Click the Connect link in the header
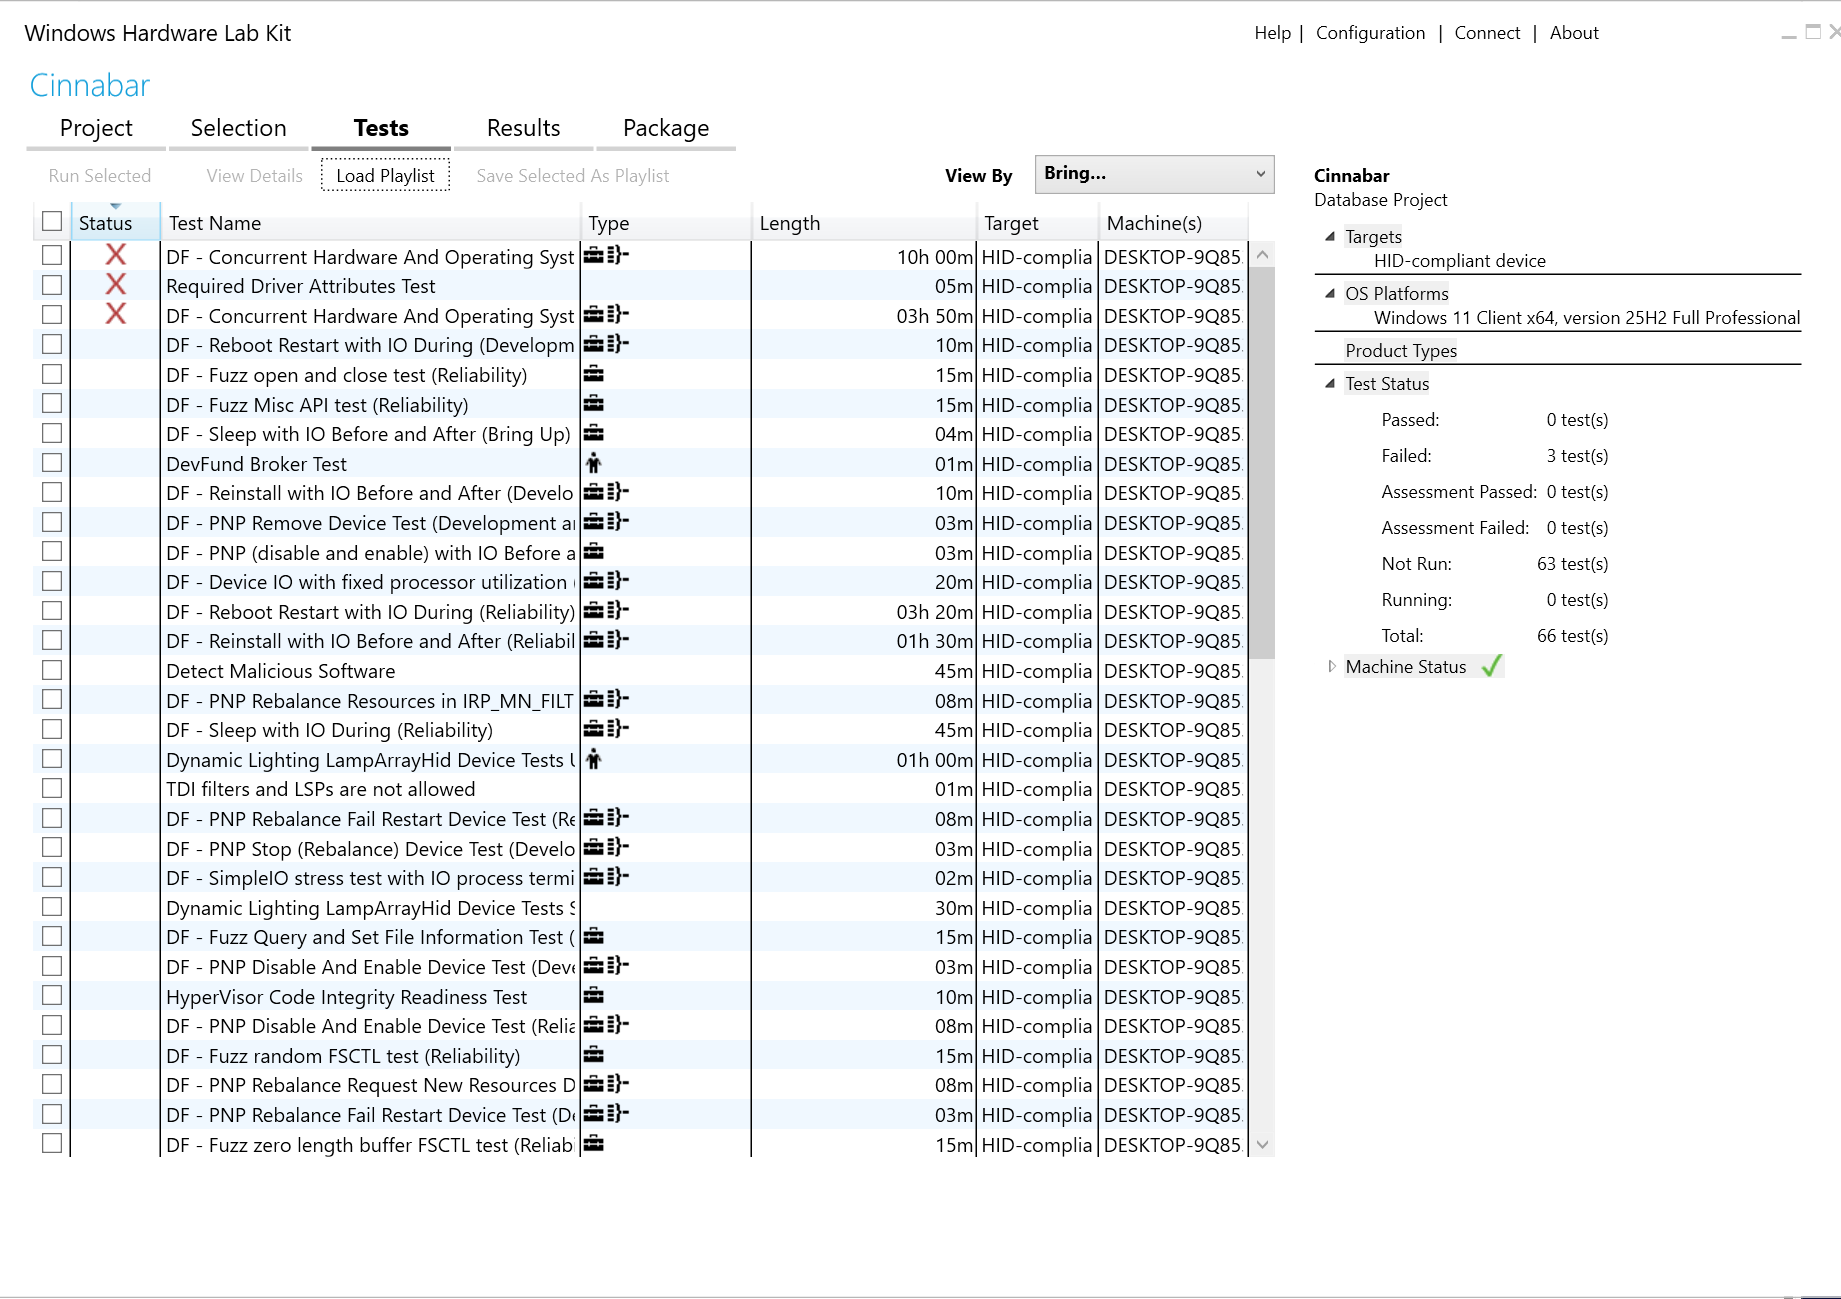The image size is (1841, 1299). tap(1487, 33)
